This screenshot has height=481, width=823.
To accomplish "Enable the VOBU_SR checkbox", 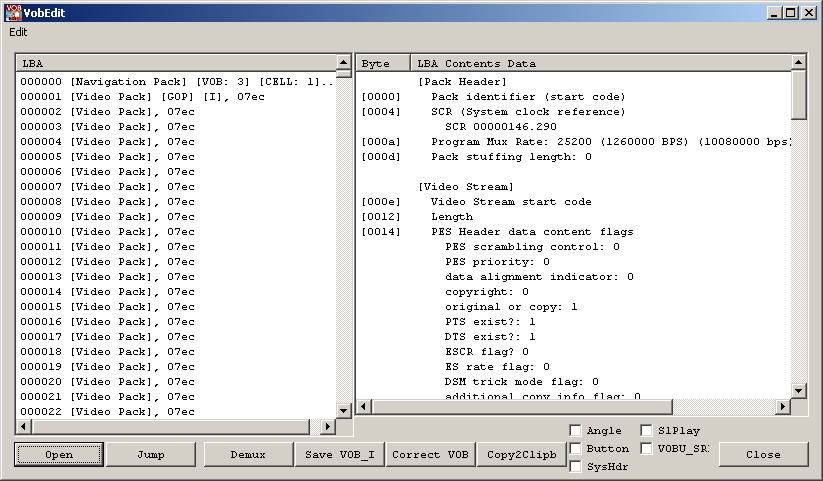I will (x=647, y=448).
